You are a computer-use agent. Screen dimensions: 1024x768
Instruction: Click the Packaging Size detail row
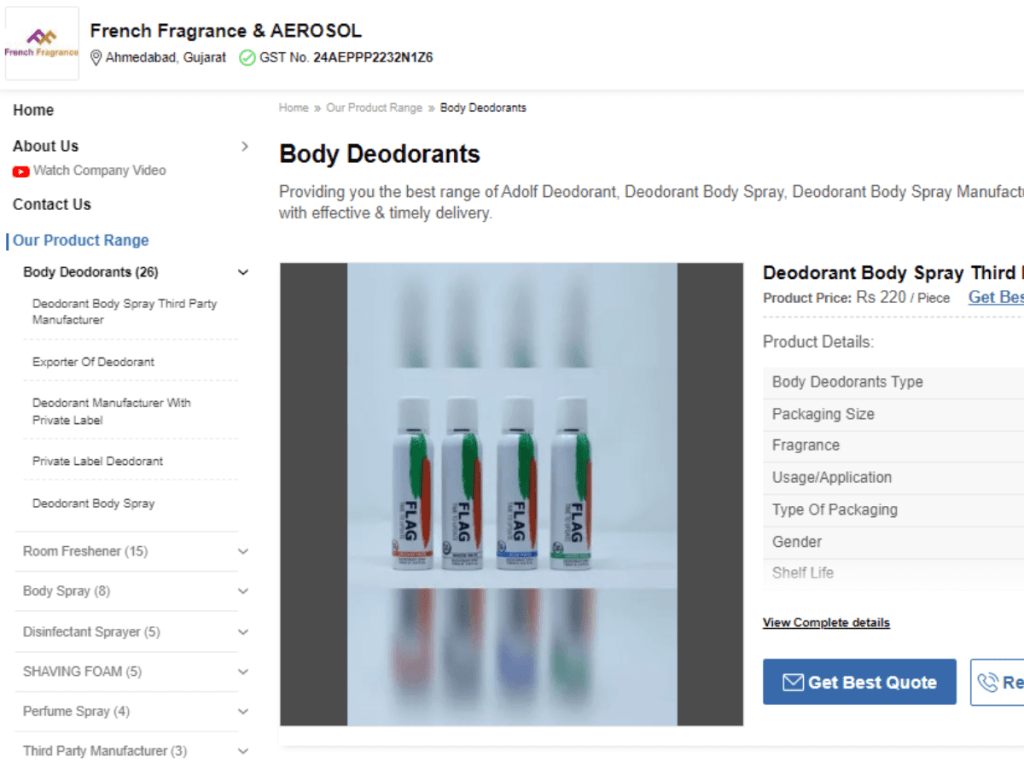893,415
